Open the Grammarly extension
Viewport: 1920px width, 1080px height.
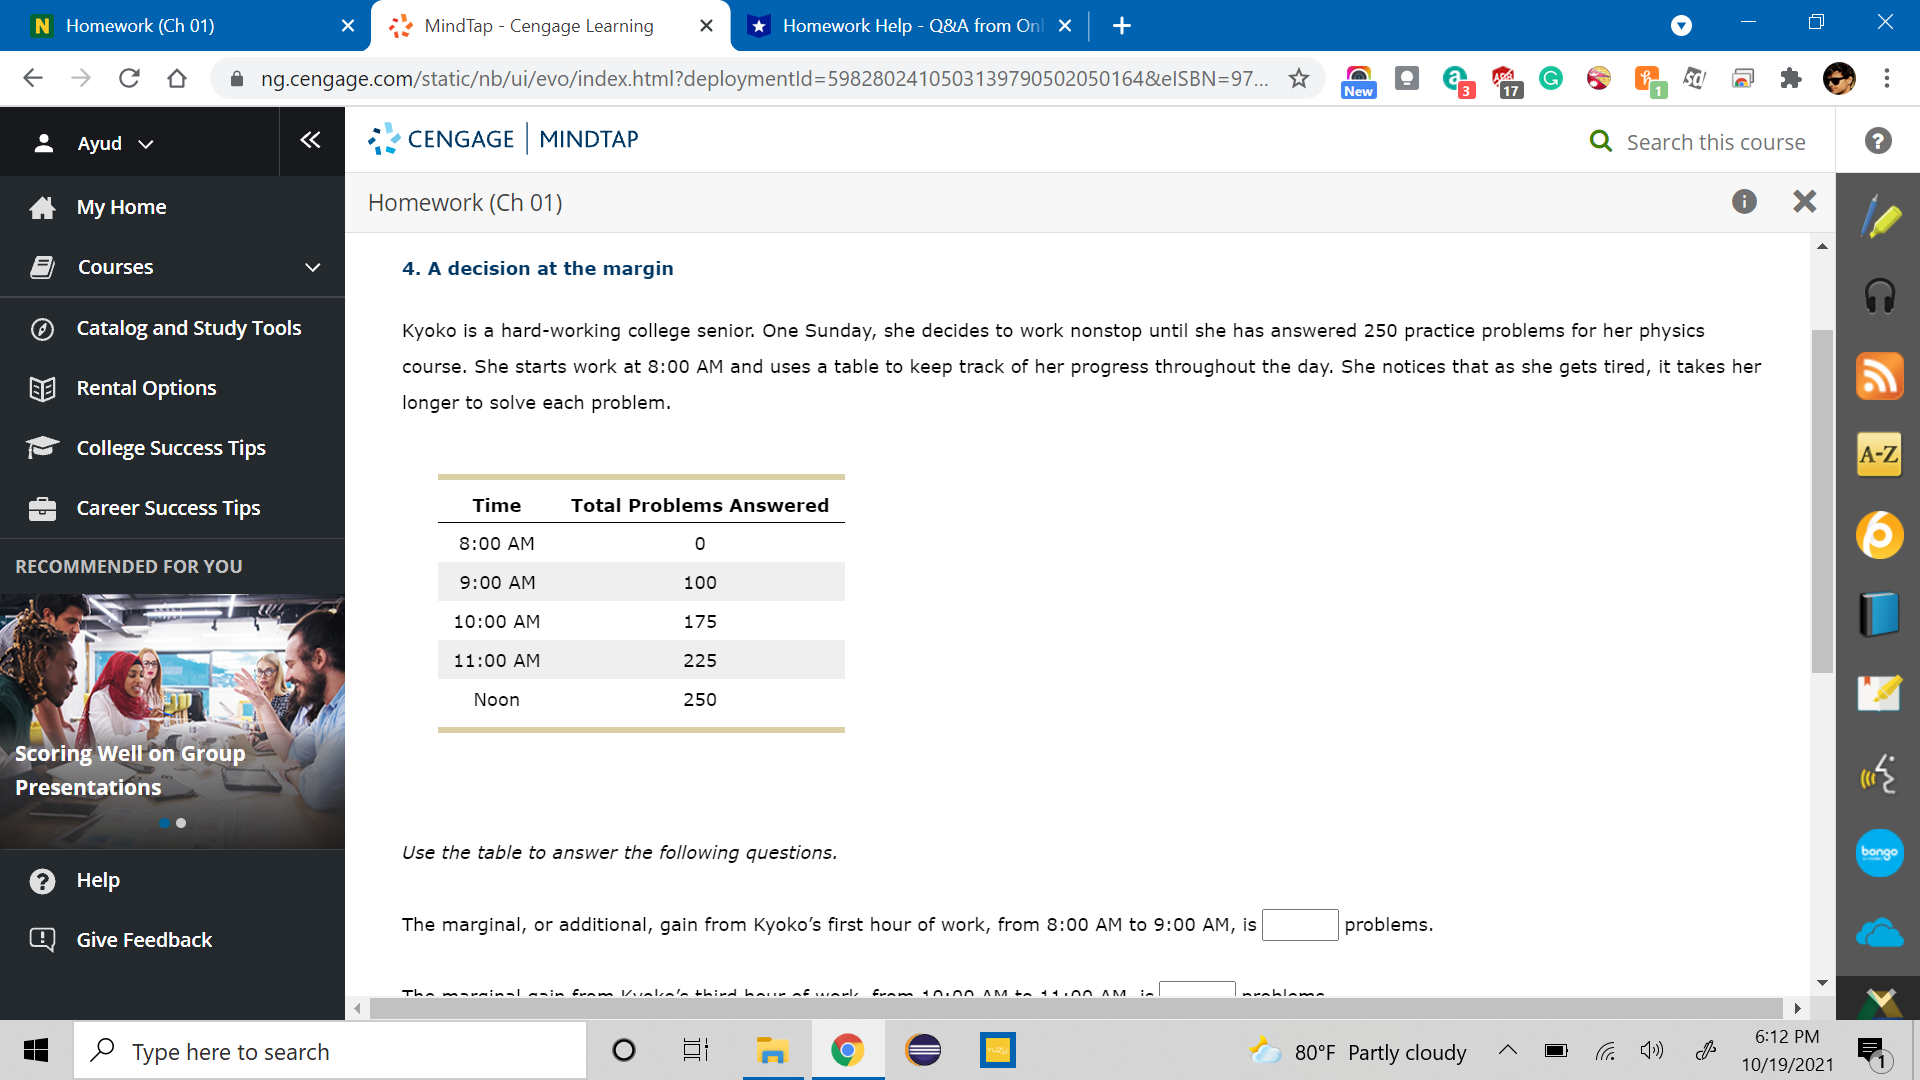coord(1550,79)
